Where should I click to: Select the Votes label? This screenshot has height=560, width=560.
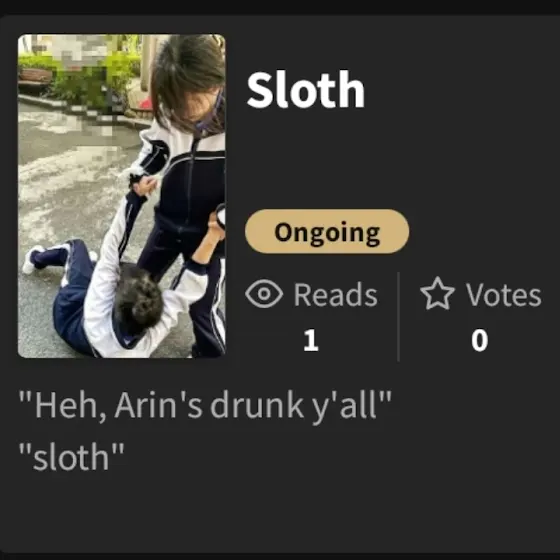coord(504,295)
